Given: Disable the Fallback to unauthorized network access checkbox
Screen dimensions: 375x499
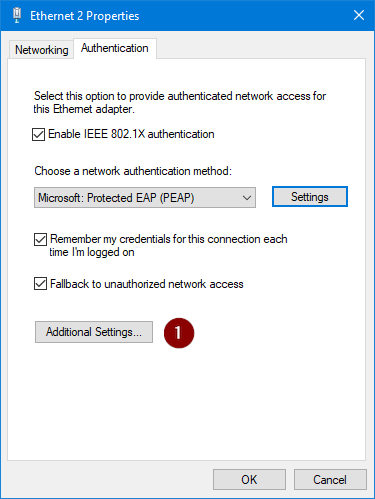Looking at the screenshot, I should 40,284.
